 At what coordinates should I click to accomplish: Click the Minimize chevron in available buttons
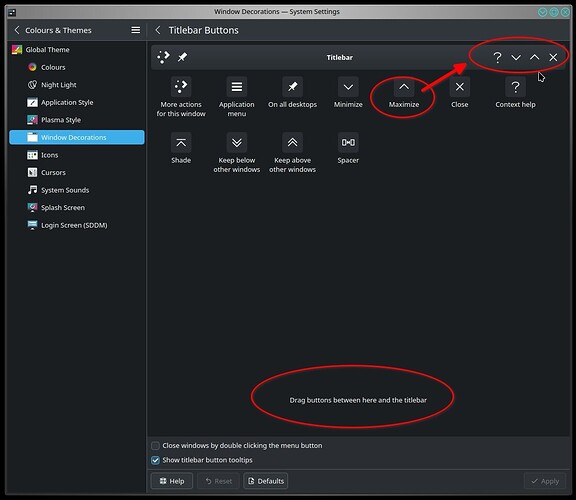pyautogui.click(x=348, y=87)
